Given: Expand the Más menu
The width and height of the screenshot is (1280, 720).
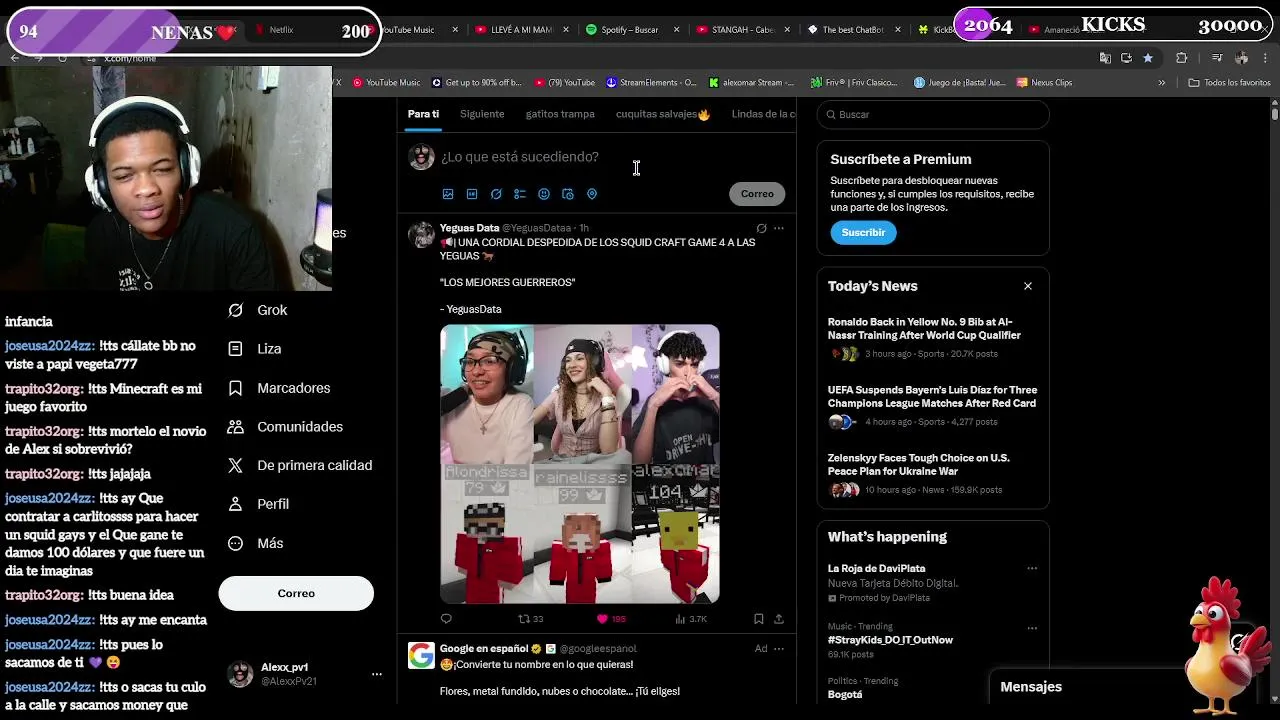Looking at the screenshot, I should tap(255, 543).
